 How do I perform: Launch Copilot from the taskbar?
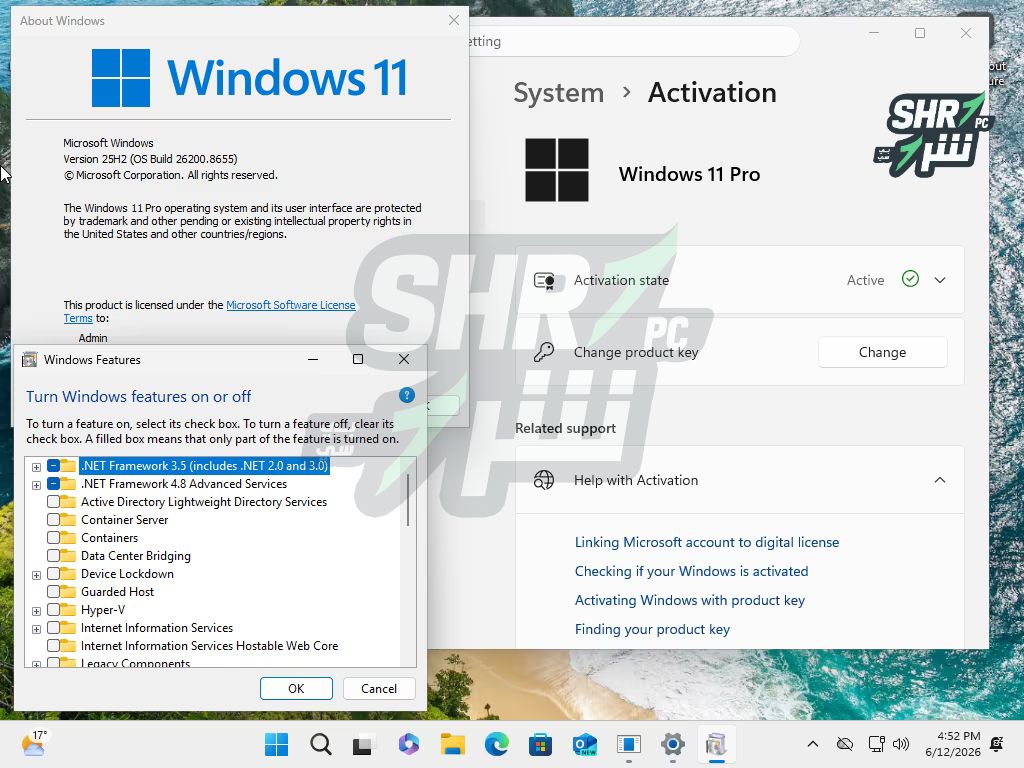click(x=409, y=744)
